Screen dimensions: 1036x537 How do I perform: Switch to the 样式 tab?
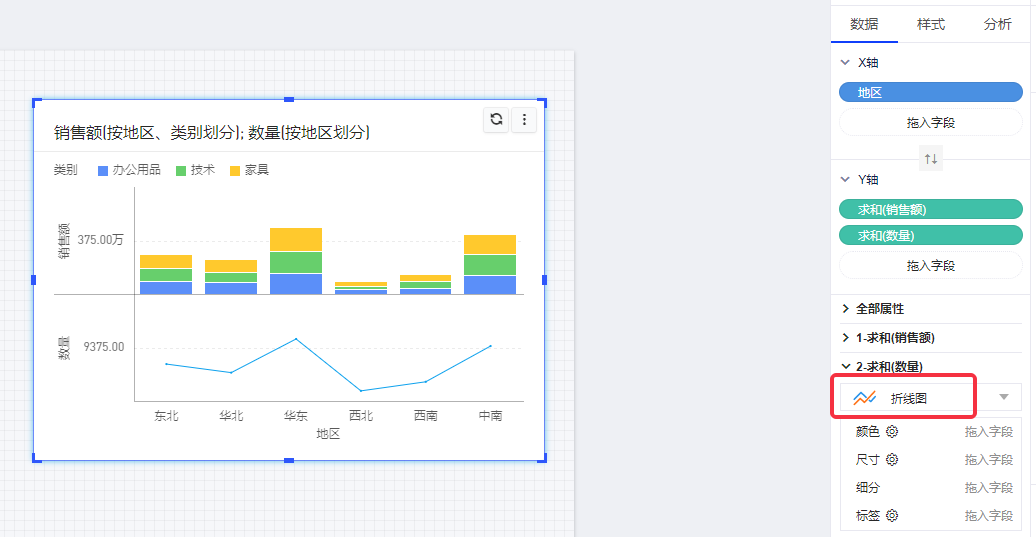pyautogui.click(x=930, y=24)
